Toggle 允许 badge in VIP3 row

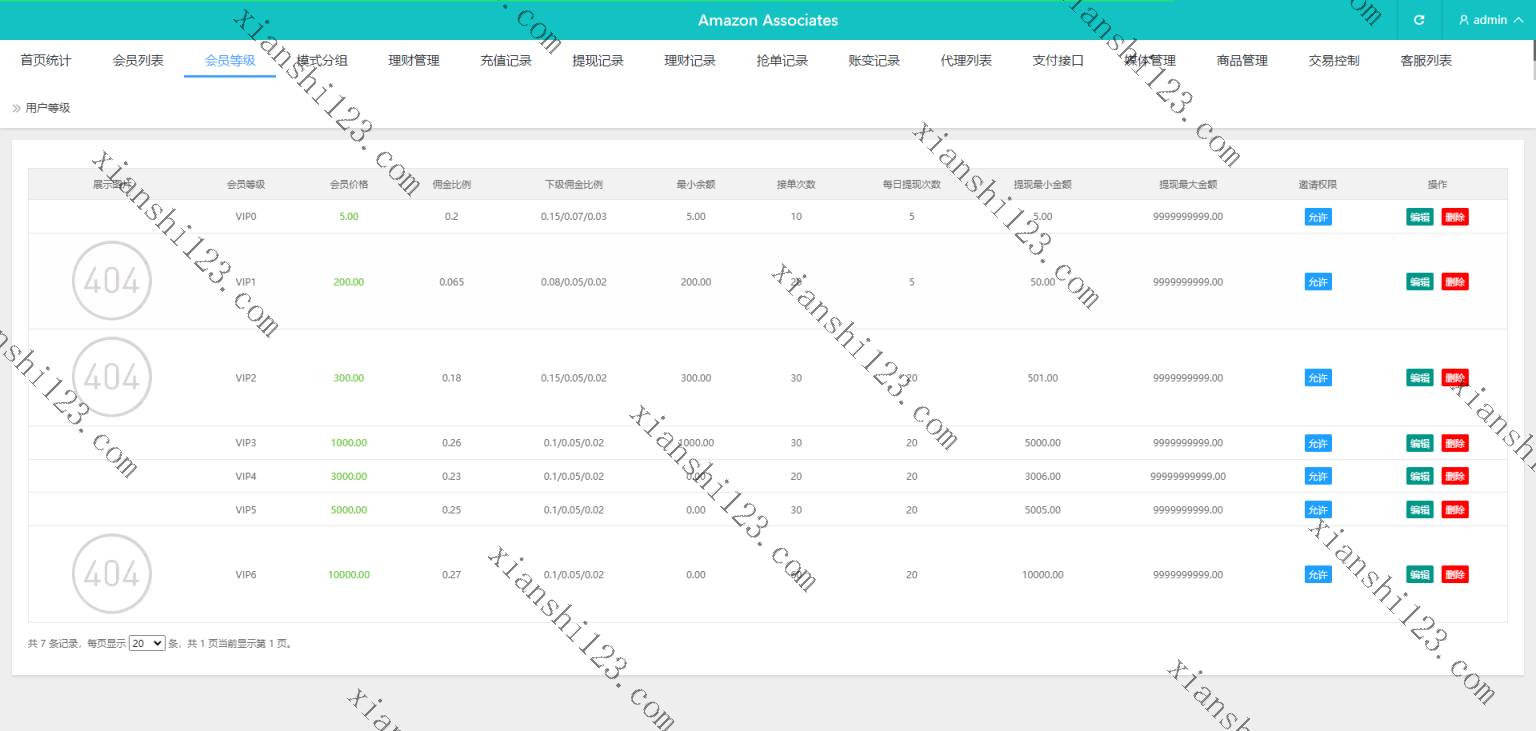1318,443
